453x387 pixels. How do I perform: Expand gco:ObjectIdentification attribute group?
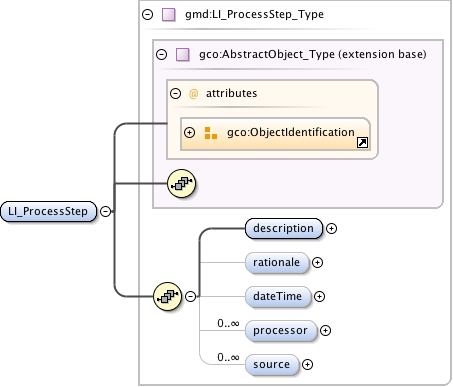189,132
